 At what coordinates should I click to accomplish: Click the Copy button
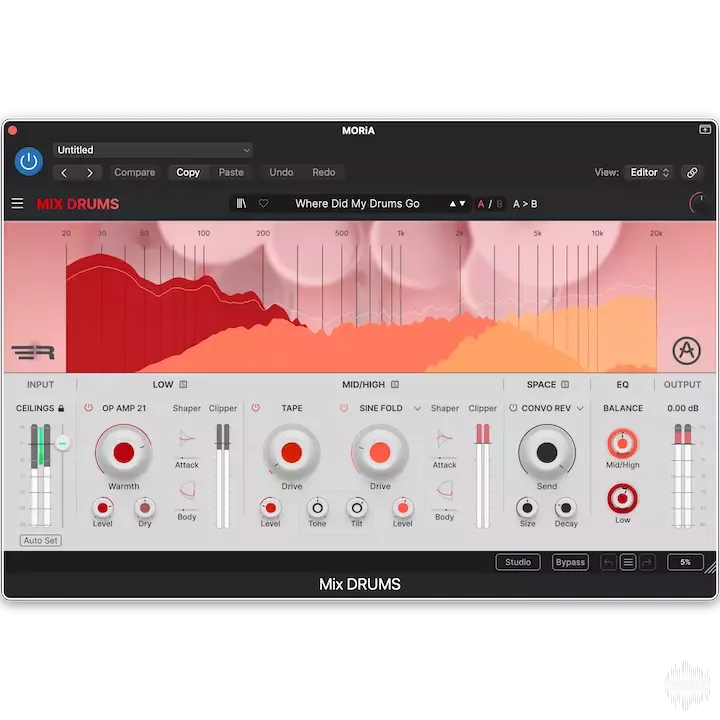point(188,173)
